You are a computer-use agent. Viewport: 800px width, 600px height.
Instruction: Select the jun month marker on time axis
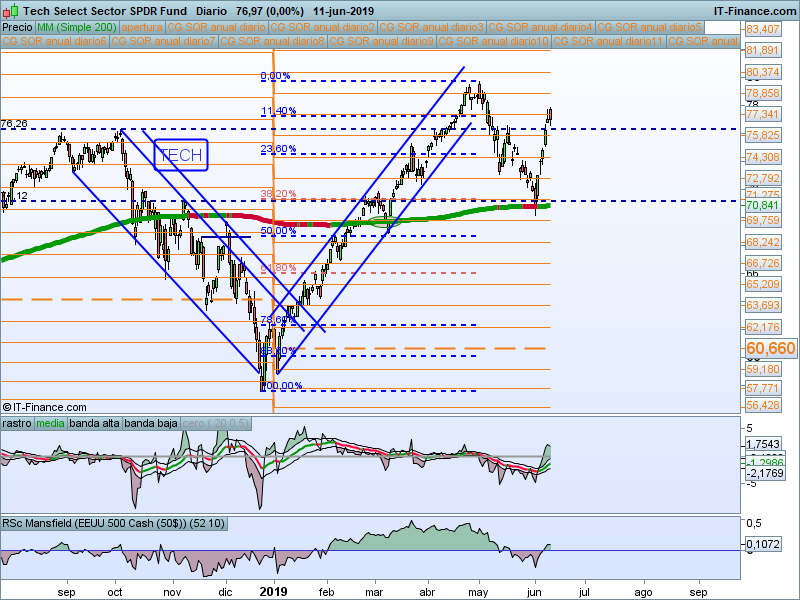point(534,592)
